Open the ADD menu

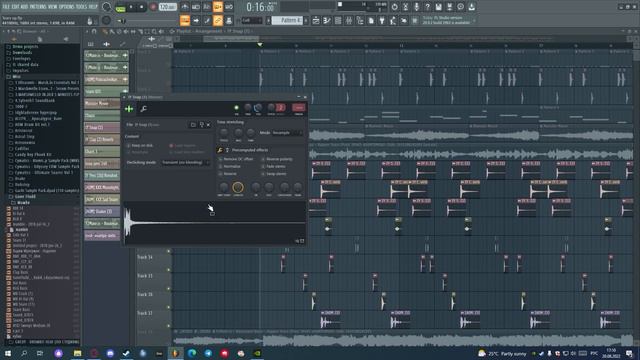[24, 7]
